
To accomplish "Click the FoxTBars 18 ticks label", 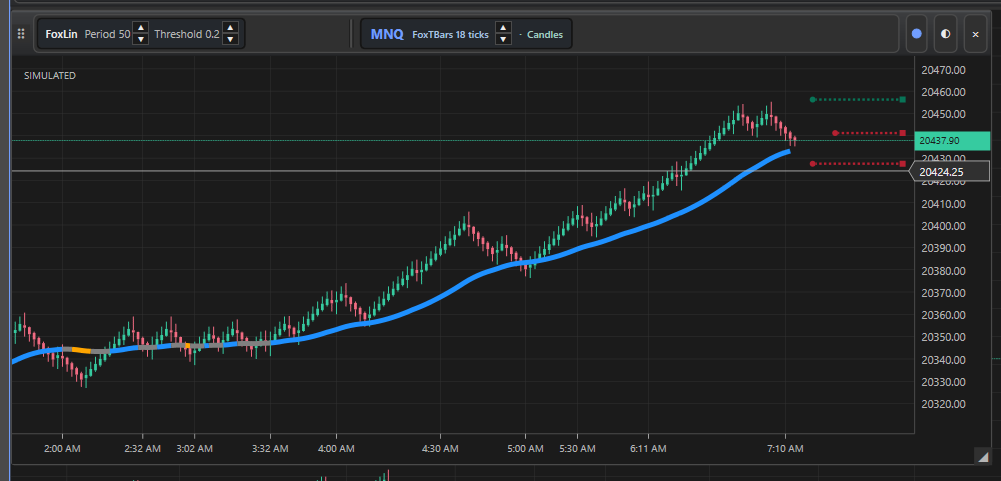I will 450,34.
